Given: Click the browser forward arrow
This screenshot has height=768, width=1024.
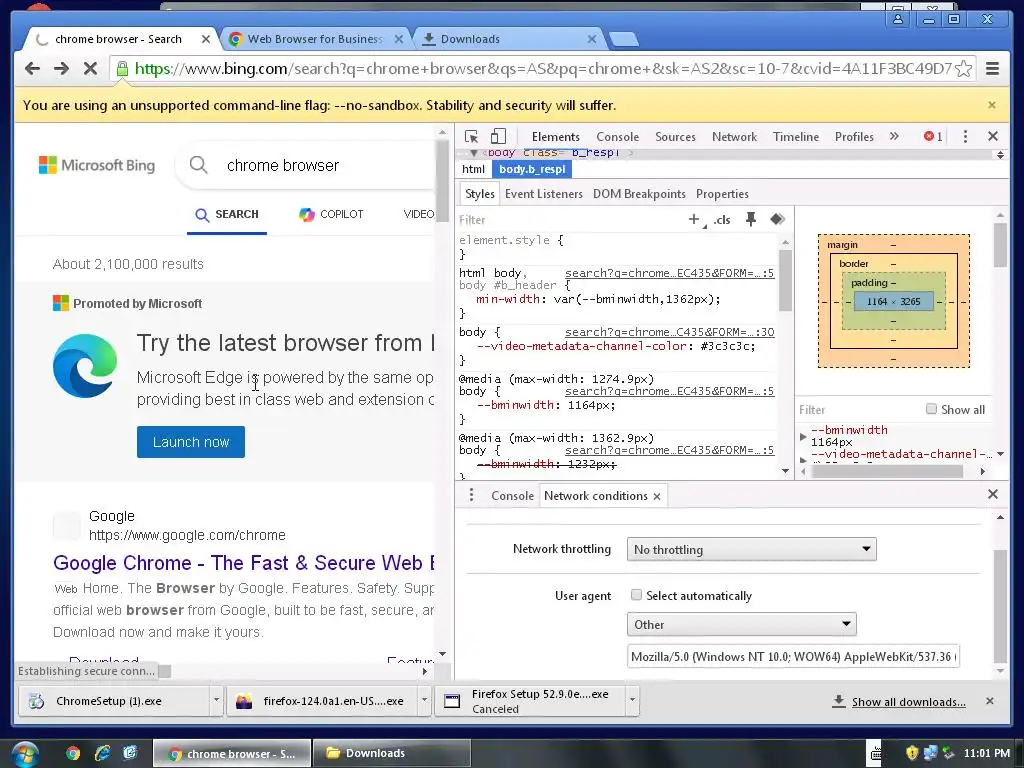Looking at the screenshot, I should pyautogui.click(x=61, y=69).
